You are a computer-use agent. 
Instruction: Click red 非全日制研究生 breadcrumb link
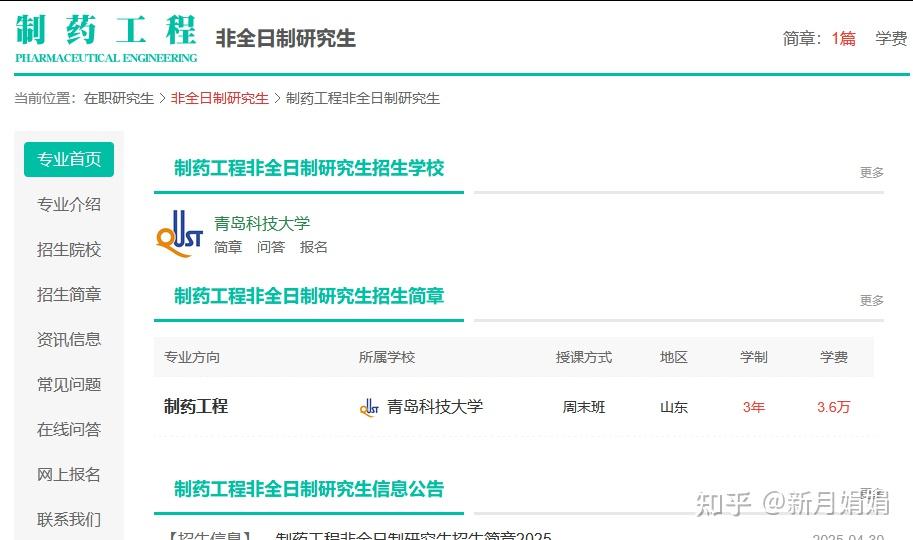click(x=220, y=98)
